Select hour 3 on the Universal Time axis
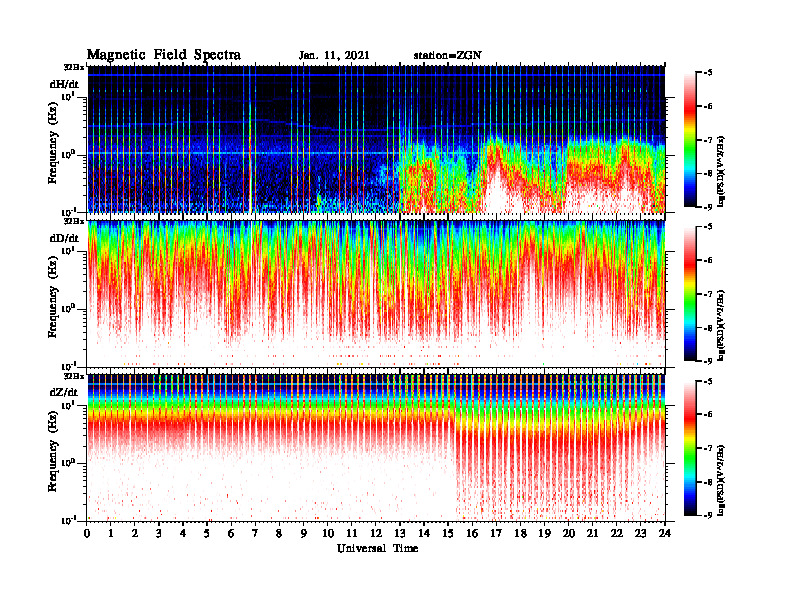792x612 pixels. 159,534
